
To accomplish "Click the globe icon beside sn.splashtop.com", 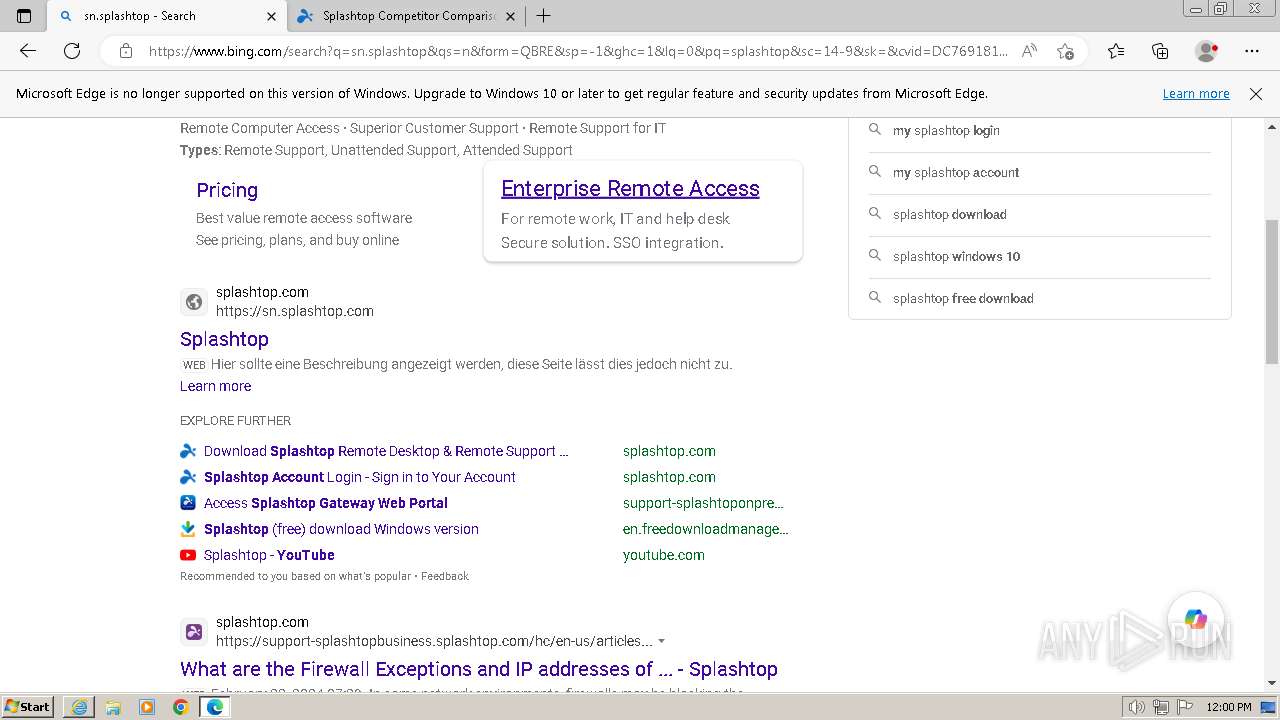I will tap(194, 302).
